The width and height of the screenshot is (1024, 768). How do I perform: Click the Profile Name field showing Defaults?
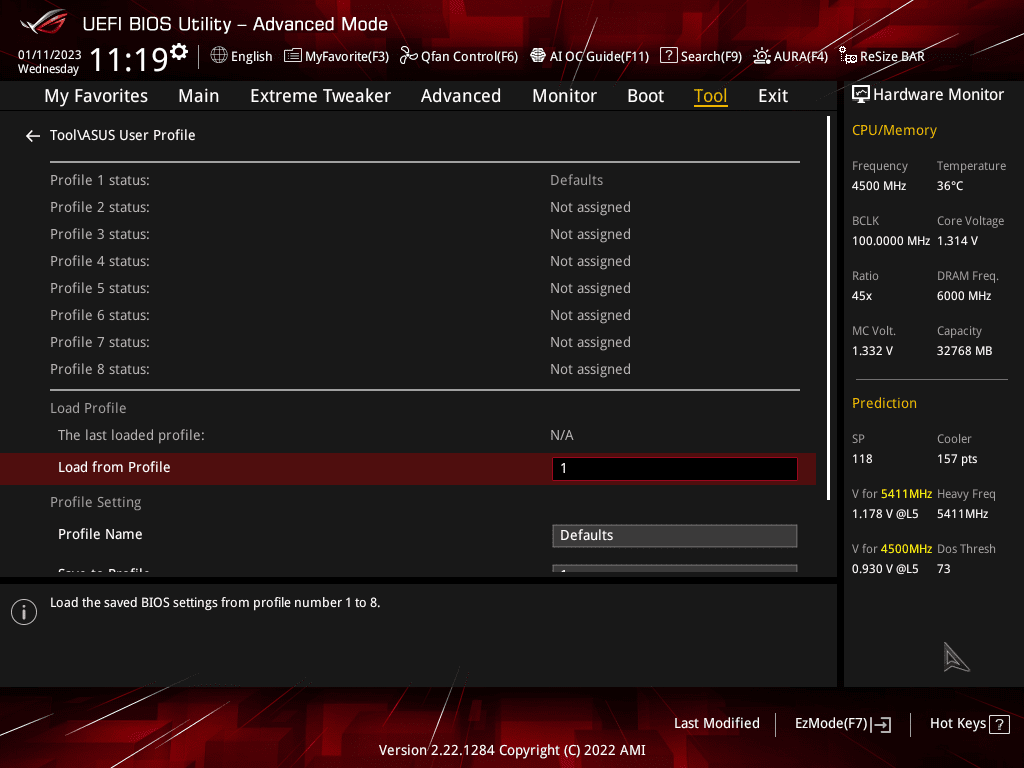tap(675, 536)
